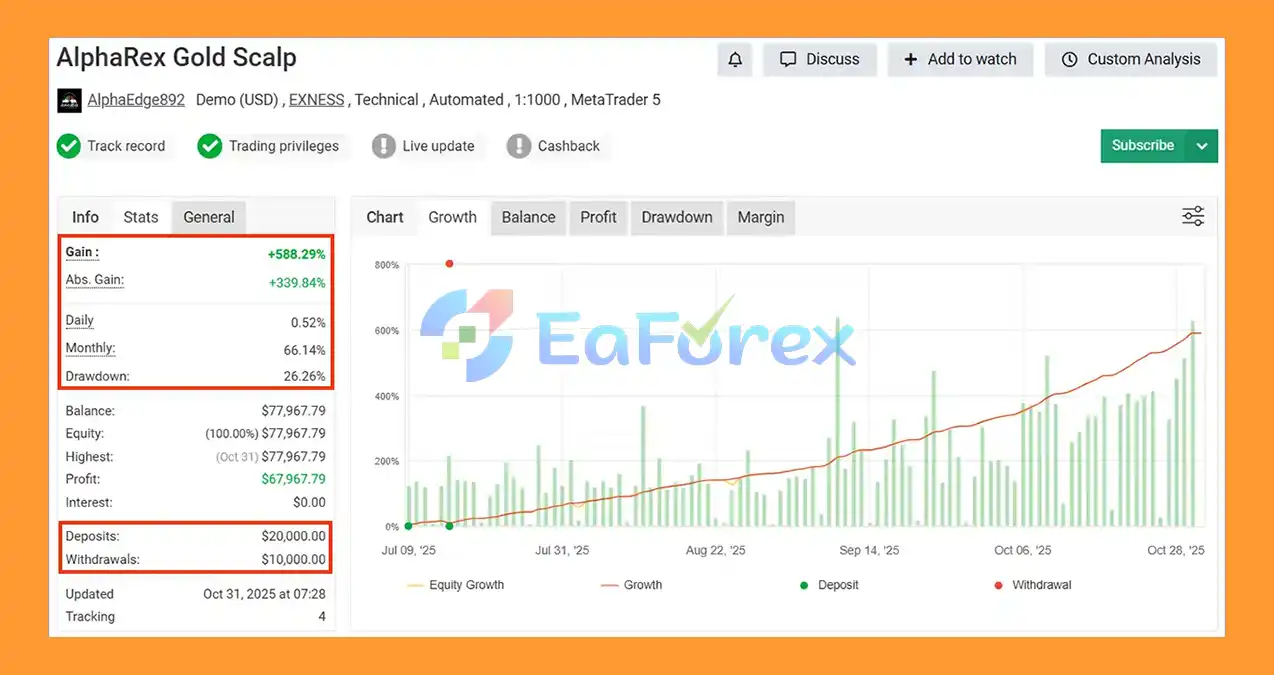Switch to the Stats tab
1274x675 pixels.
click(141, 217)
